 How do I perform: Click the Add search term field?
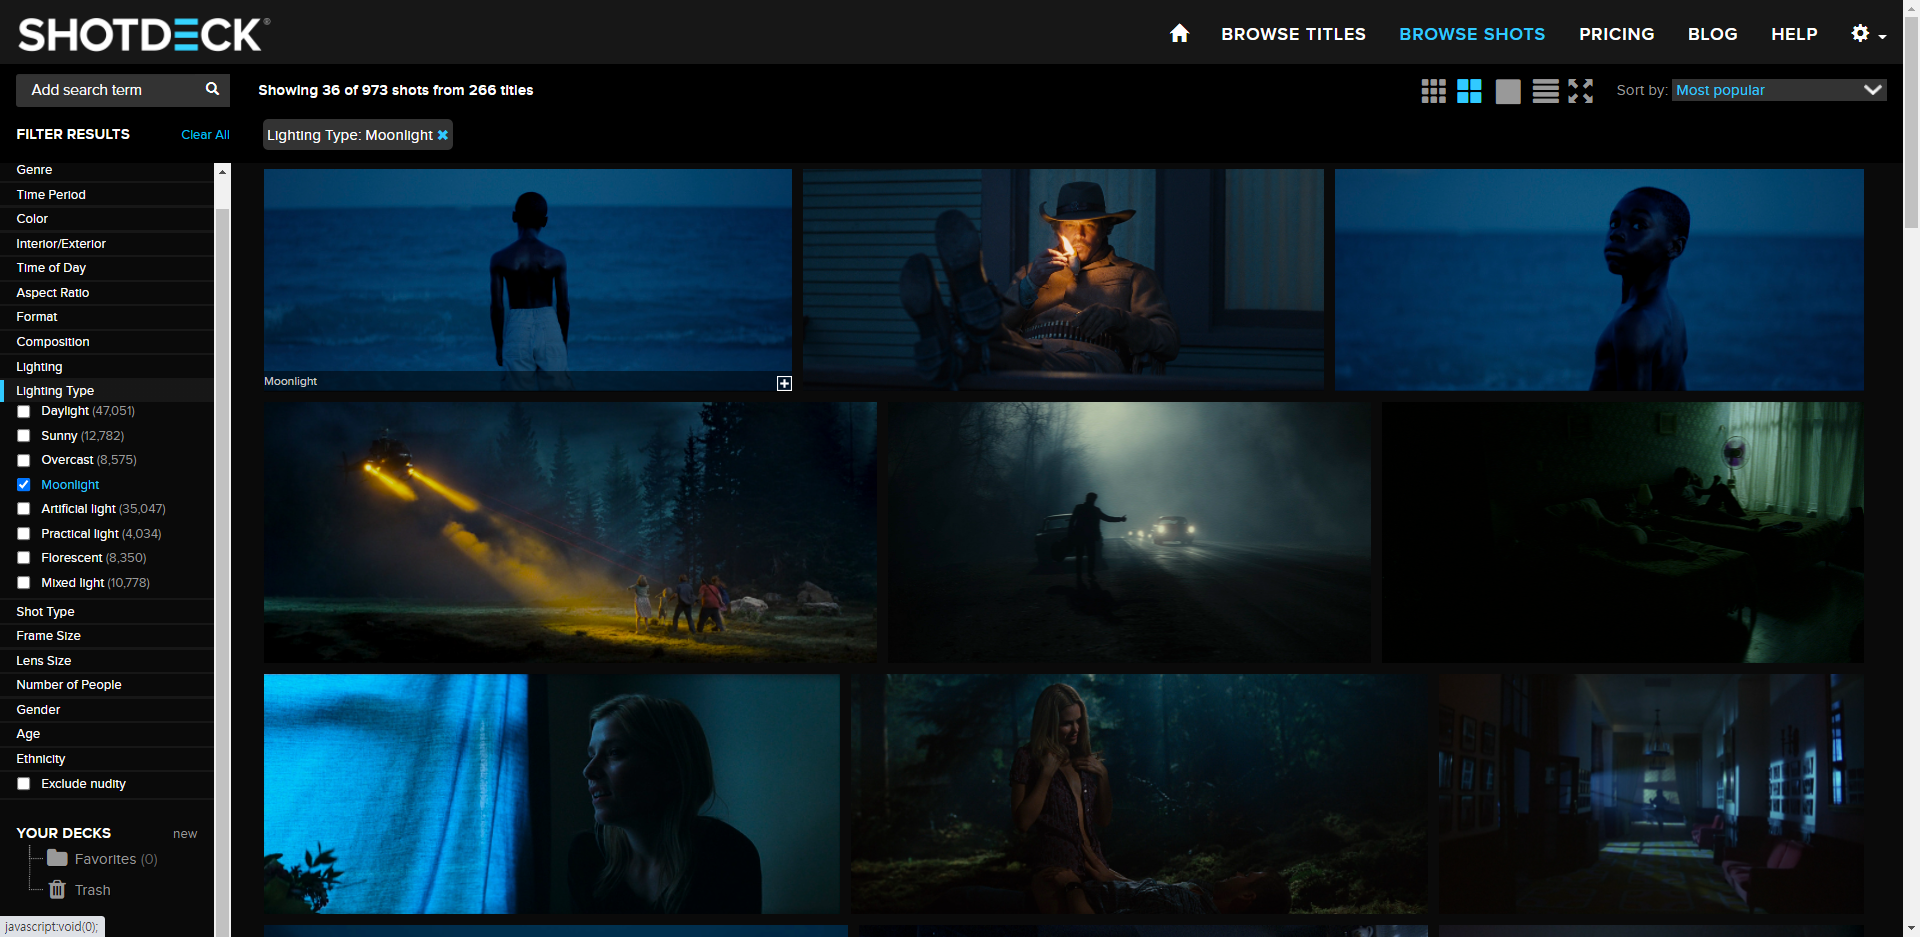pyautogui.click(x=110, y=90)
